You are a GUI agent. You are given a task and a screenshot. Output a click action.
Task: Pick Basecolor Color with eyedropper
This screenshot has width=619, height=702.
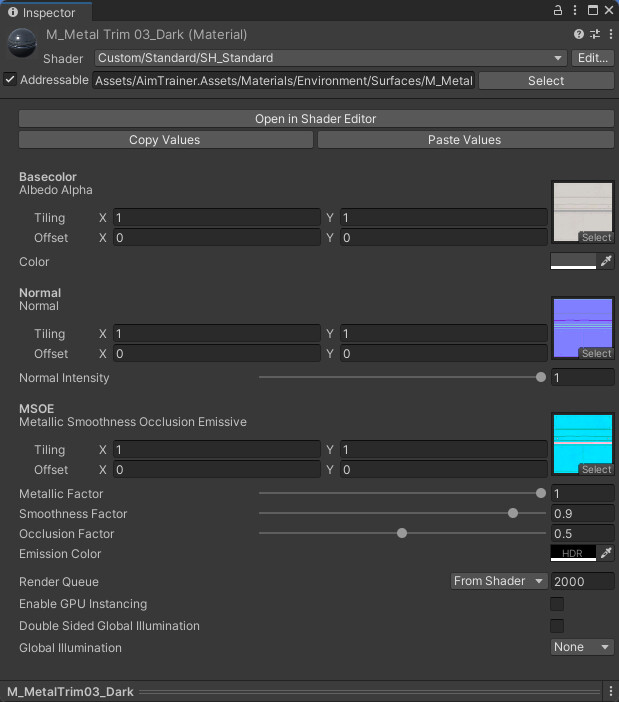tap(606, 261)
